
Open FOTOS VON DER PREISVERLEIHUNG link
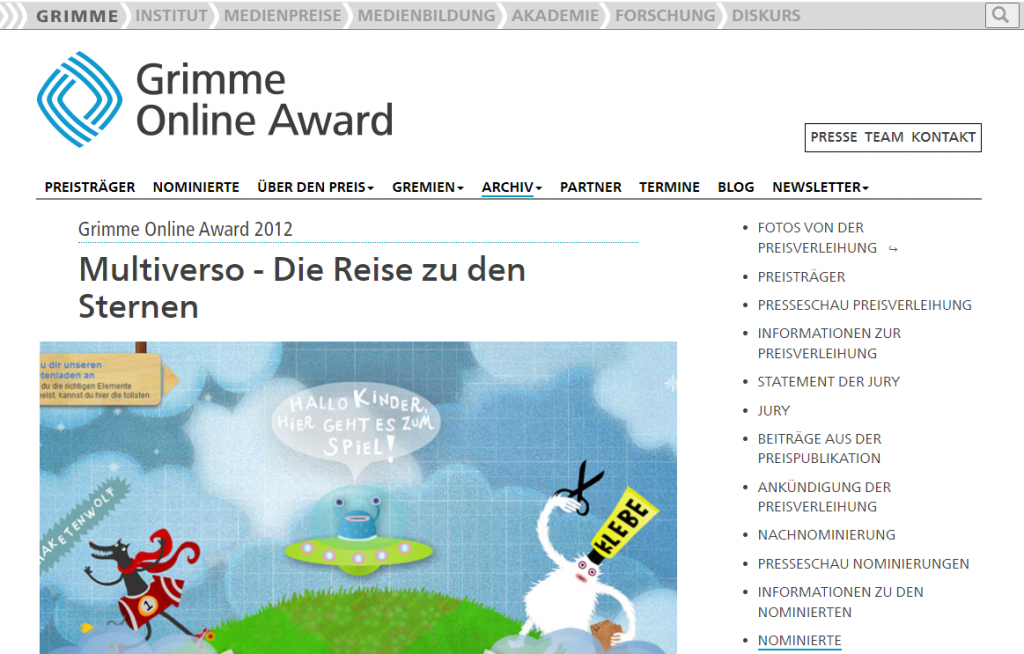click(x=817, y=238)
